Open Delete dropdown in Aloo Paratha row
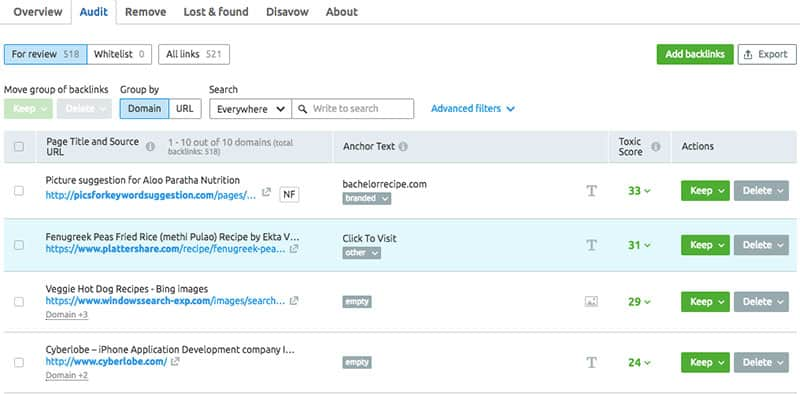This screenshot has width=800, height=394. (761, 190)
